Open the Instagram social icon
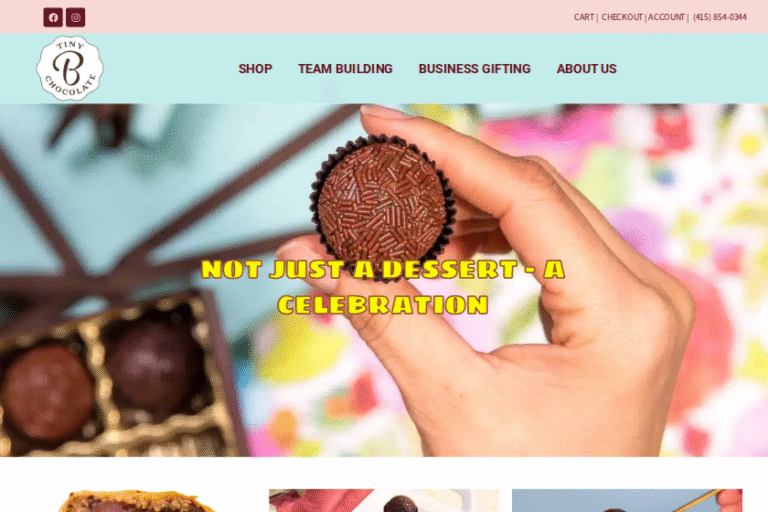 coord(75,18)
